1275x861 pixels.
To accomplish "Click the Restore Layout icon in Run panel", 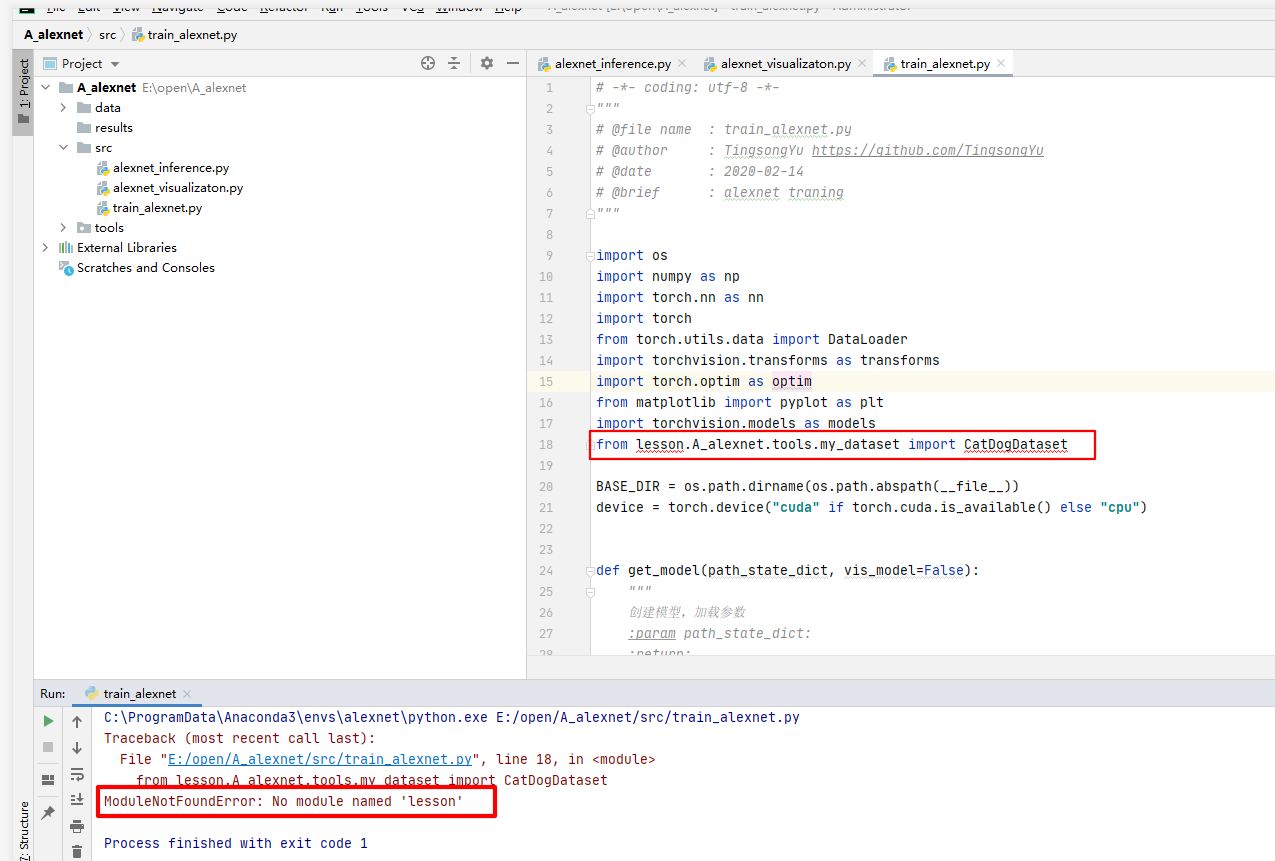I will [48, 780].
